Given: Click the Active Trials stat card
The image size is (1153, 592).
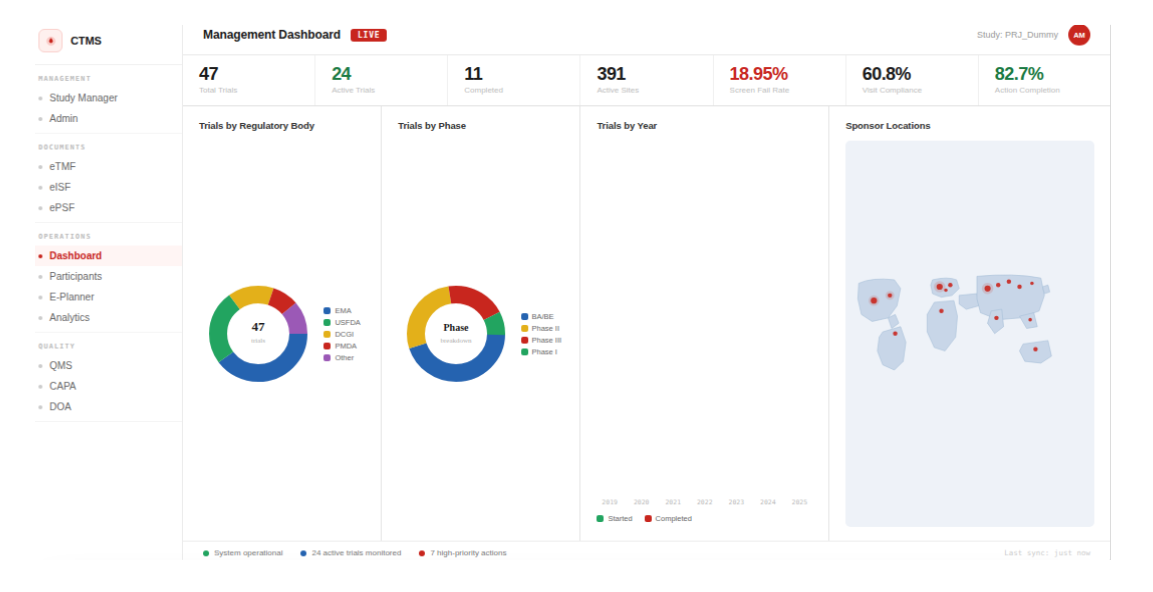Looking at the screenshot, I should (x=380, y=80).
